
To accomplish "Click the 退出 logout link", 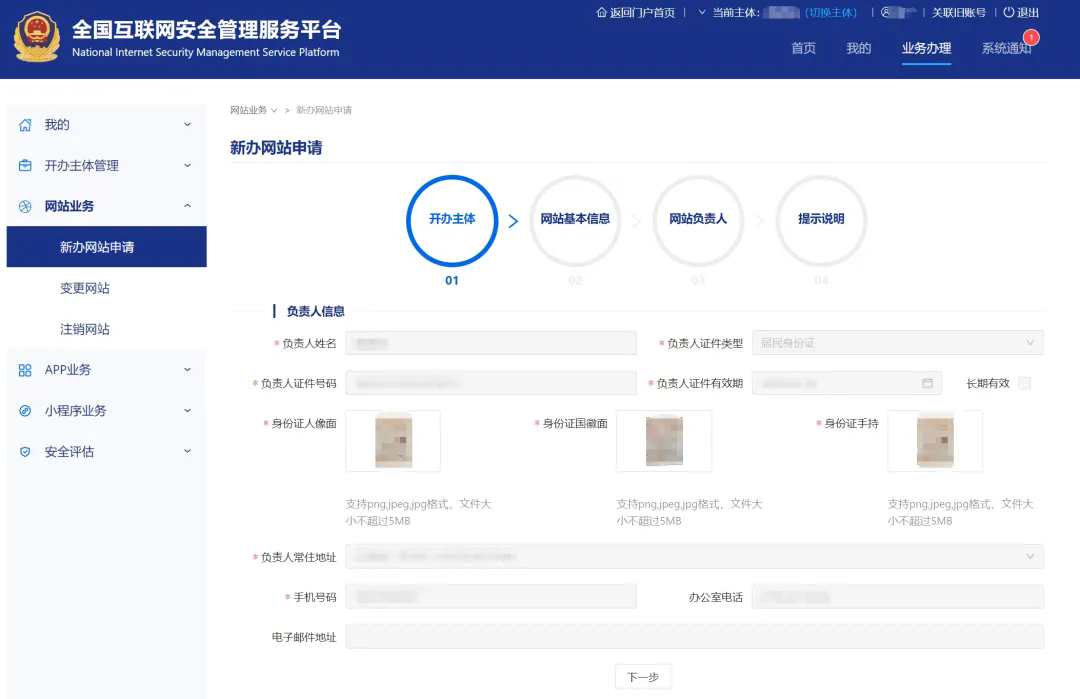I will [x=1021, y=13].
